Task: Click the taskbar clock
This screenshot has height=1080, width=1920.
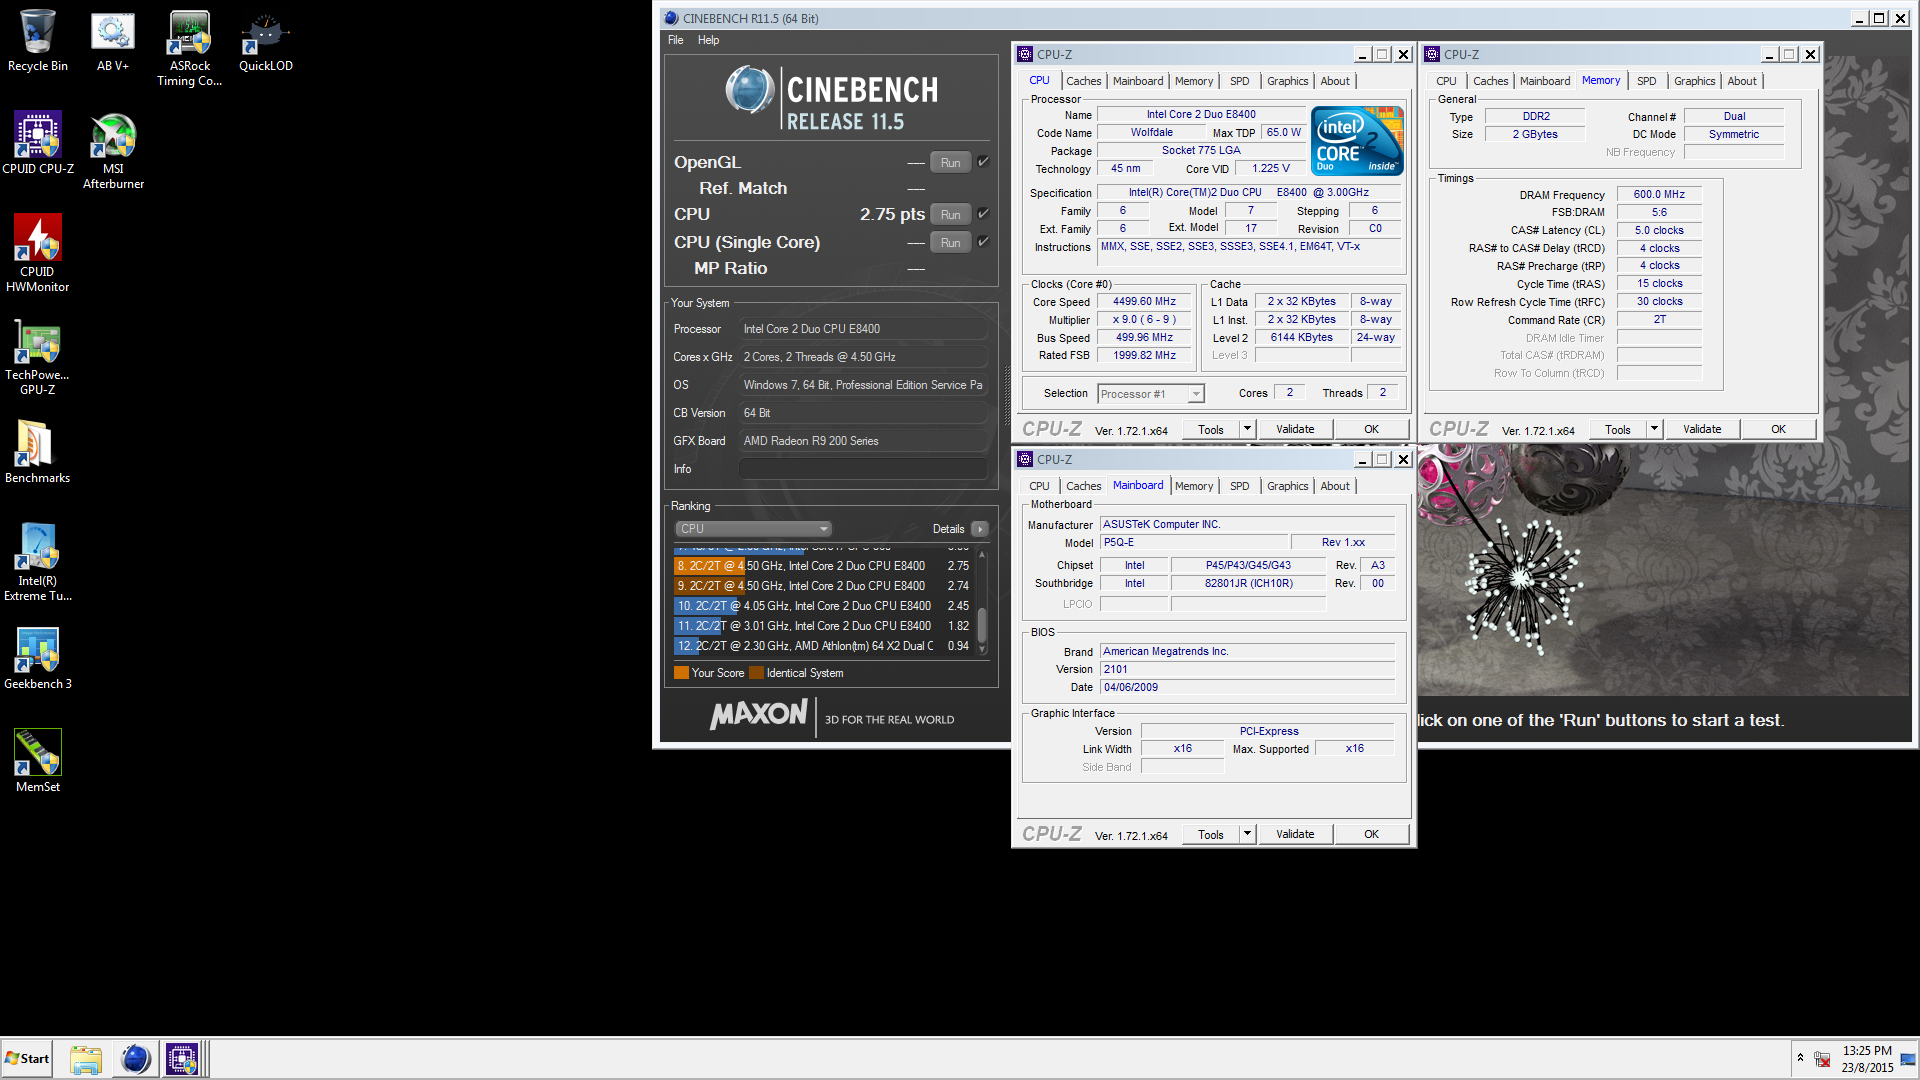Action: tap(1867, 1059)
